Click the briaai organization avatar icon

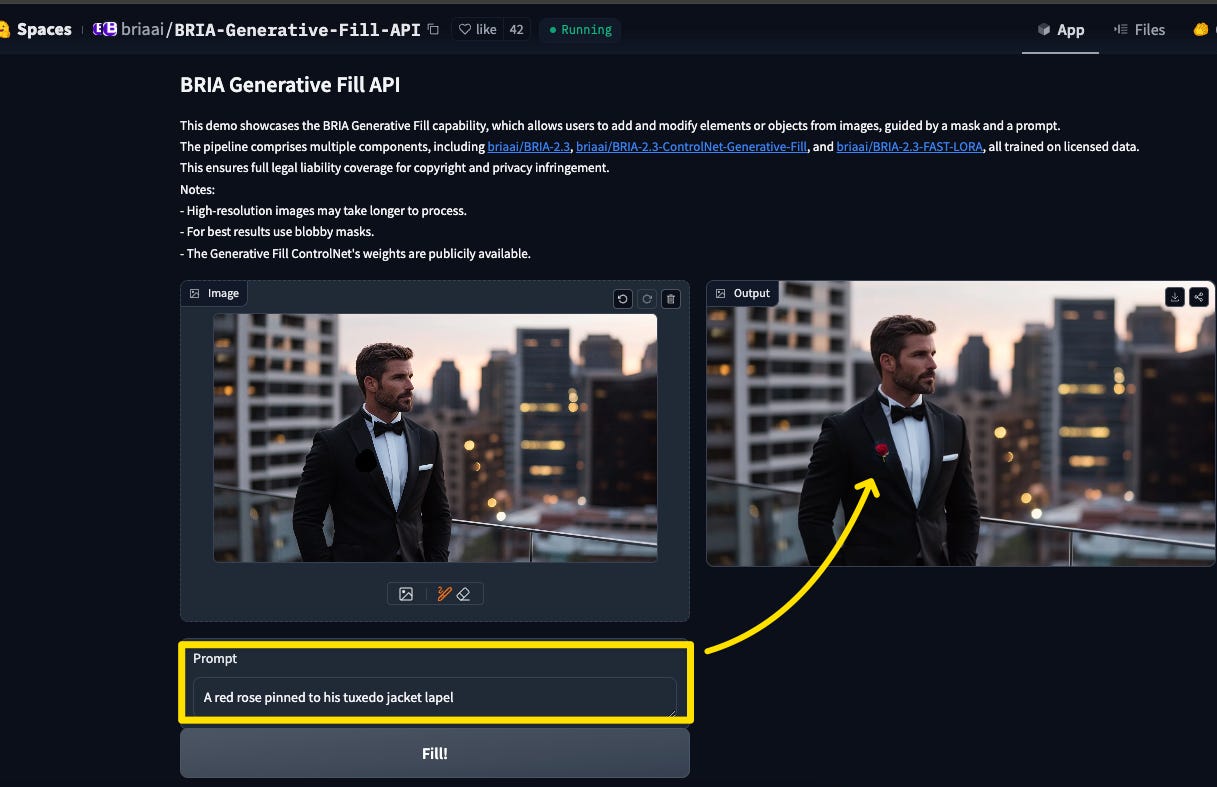click(105, 29)
